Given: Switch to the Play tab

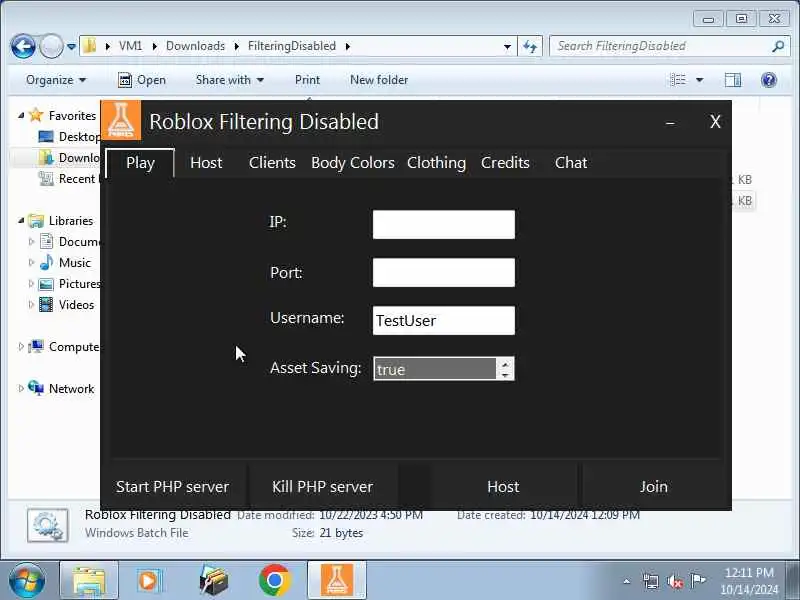Looking at the screenshot, I should 140,163.
